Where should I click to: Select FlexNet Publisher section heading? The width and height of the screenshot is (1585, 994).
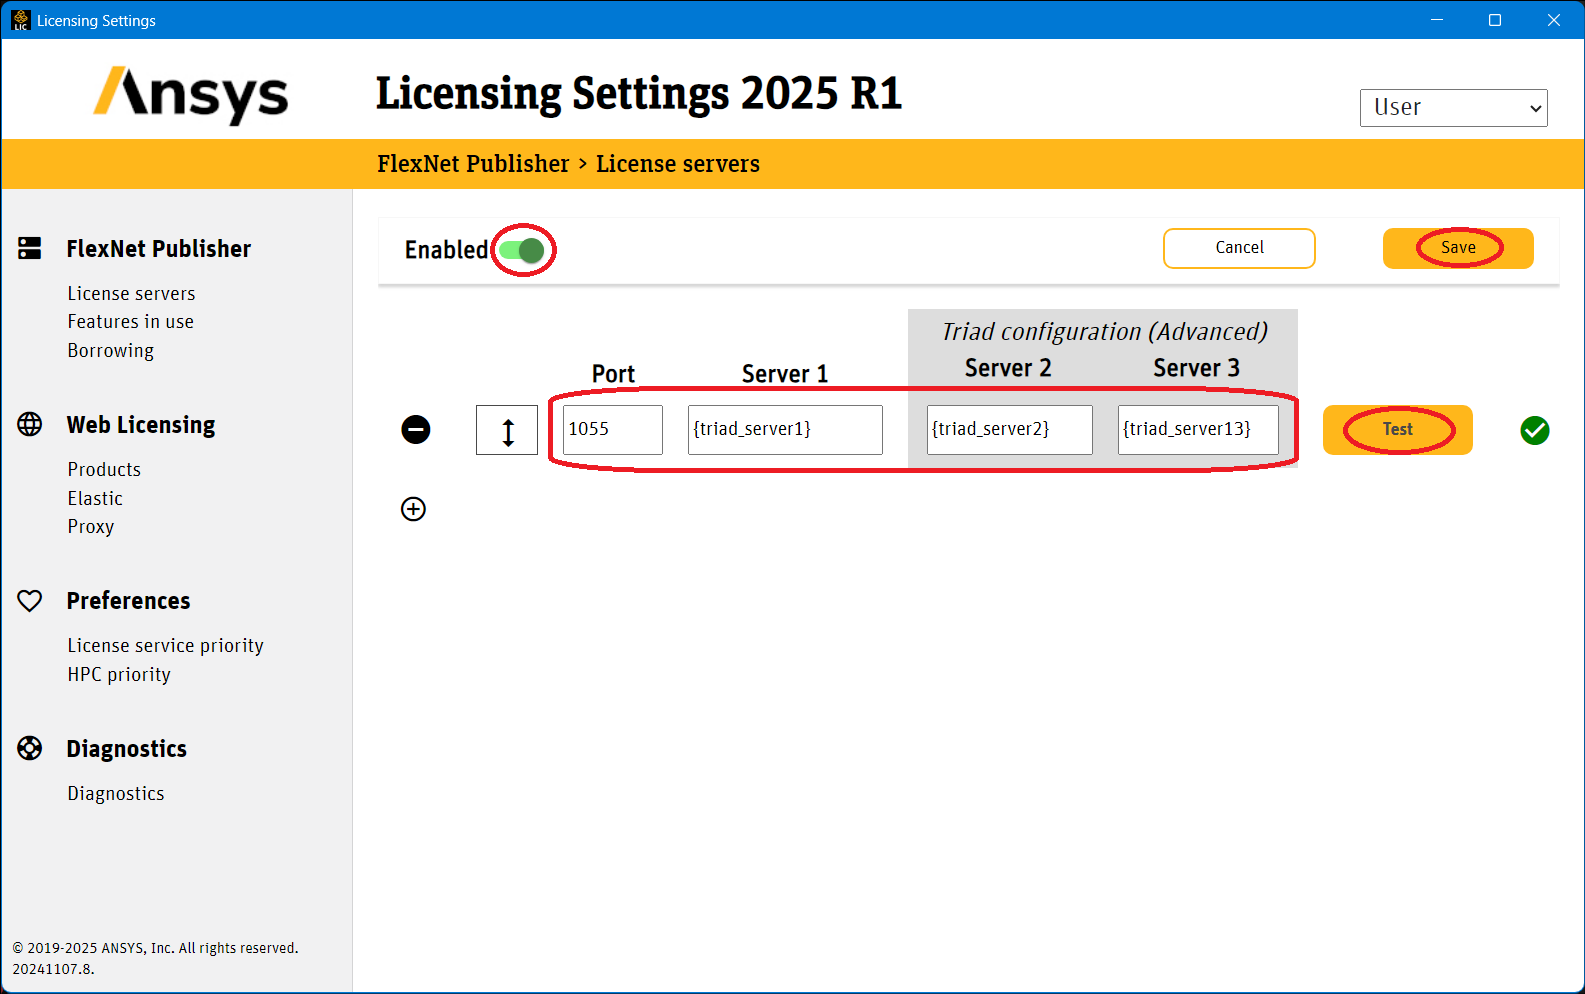click(x=158, y=248)
